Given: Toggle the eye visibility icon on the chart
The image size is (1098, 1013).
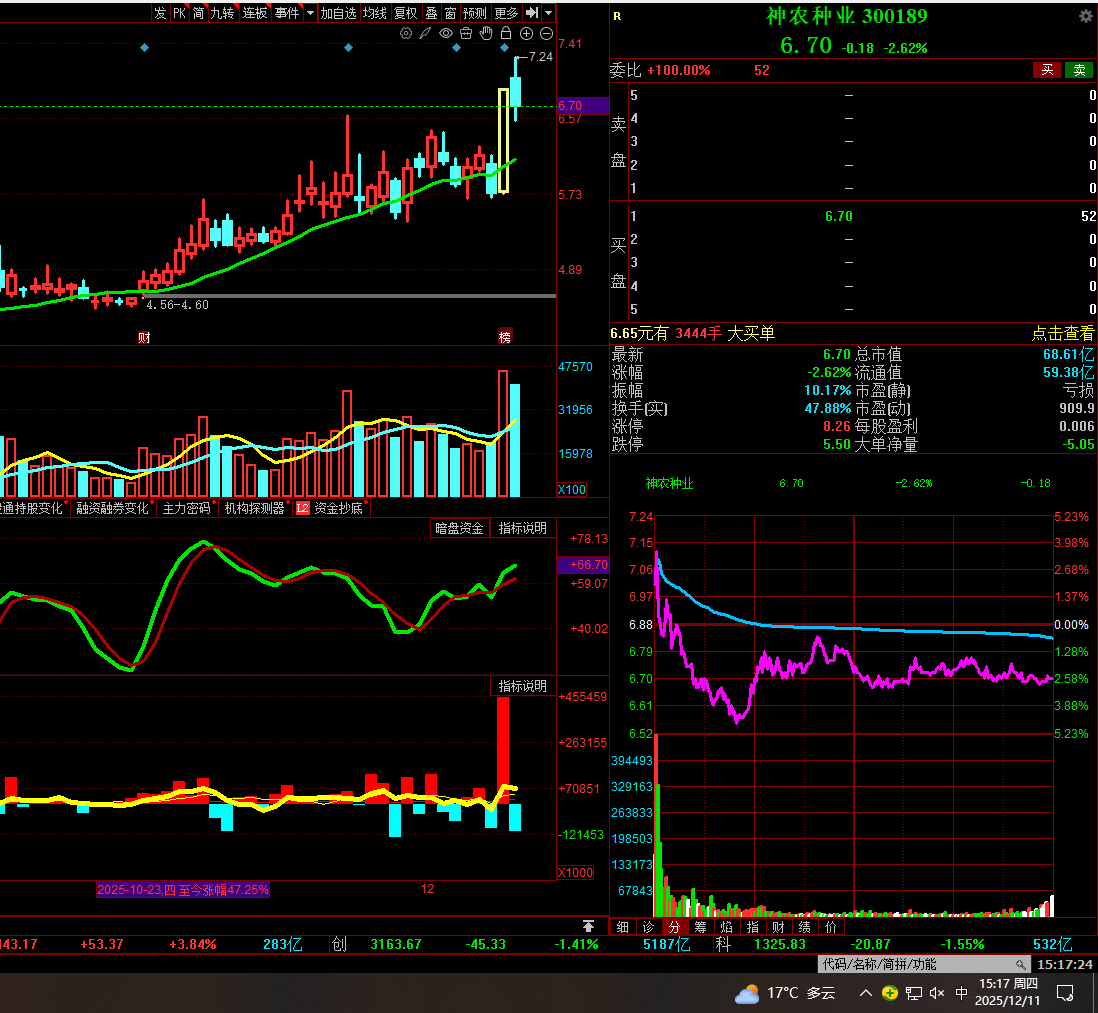Looking at the screenshot, I should [x=445, y=34].
